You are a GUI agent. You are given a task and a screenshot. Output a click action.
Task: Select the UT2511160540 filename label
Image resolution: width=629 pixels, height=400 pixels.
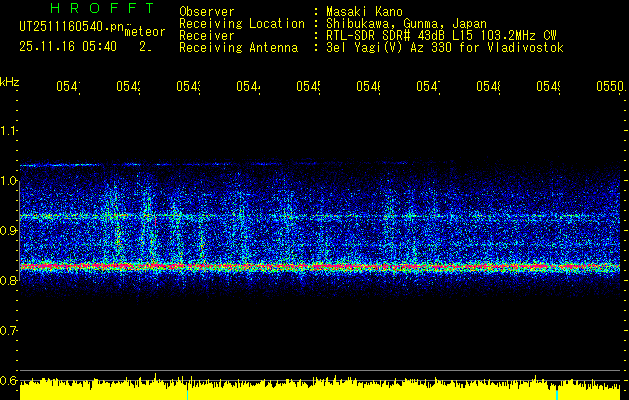(71, 29)
